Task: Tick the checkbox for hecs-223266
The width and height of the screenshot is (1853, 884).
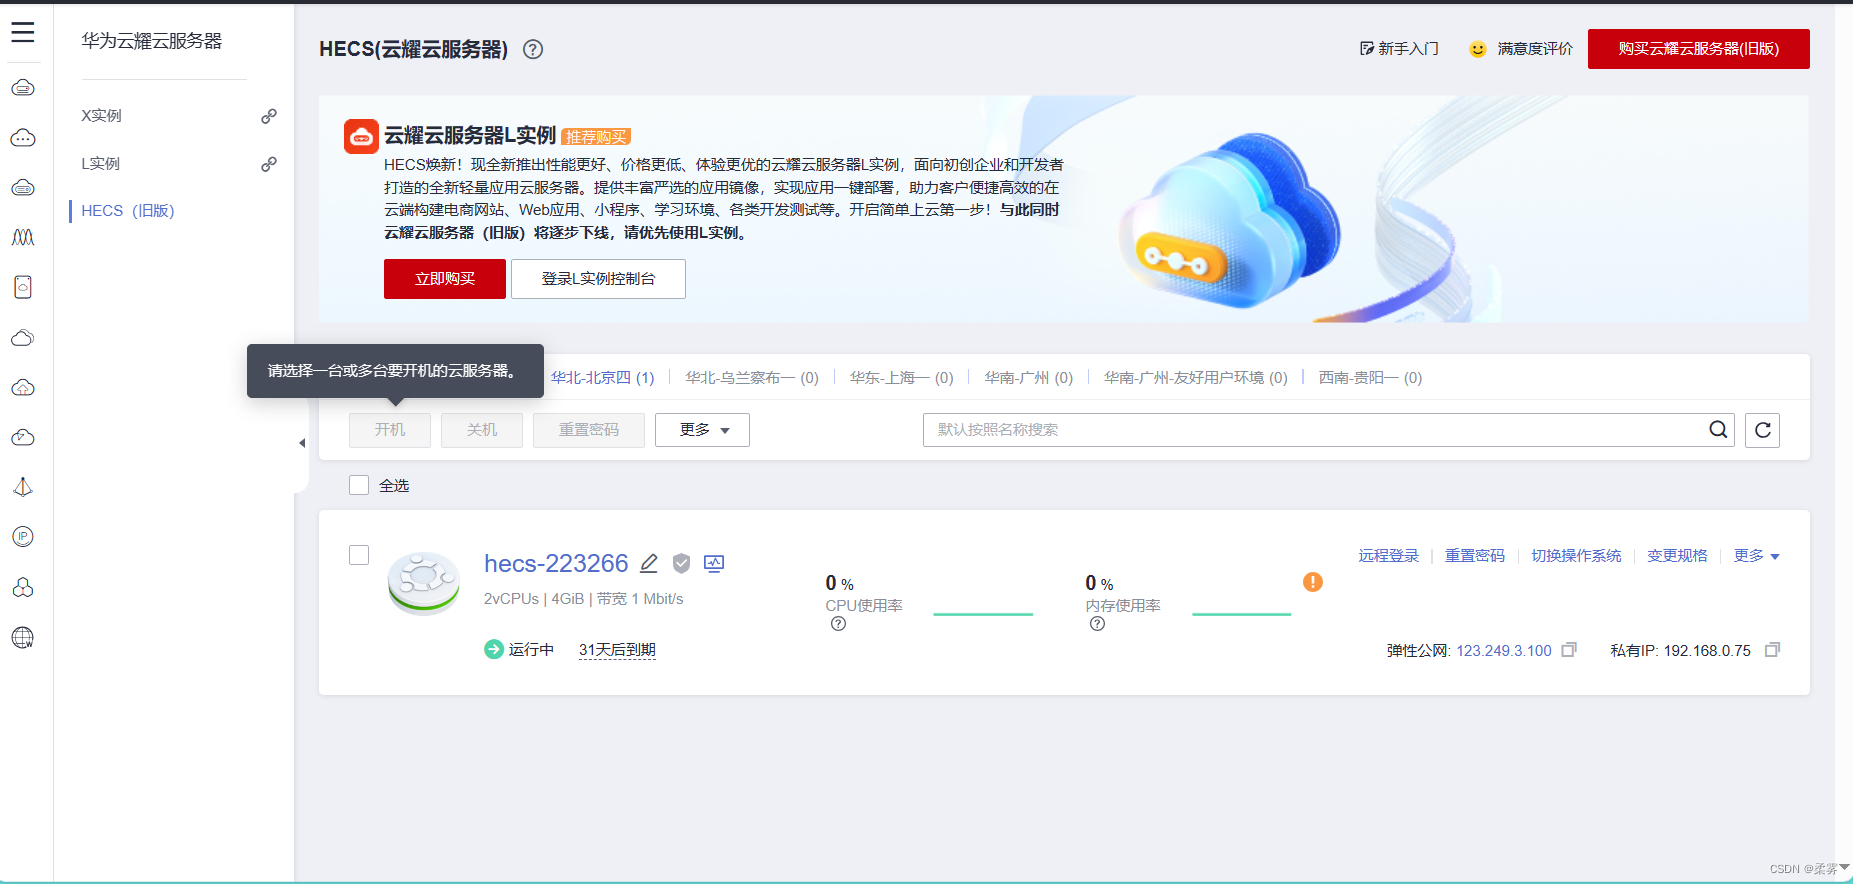Action: 359,555
